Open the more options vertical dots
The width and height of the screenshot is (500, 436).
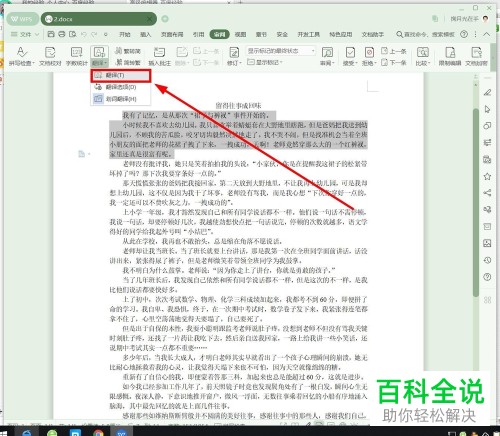coord(476,34)
